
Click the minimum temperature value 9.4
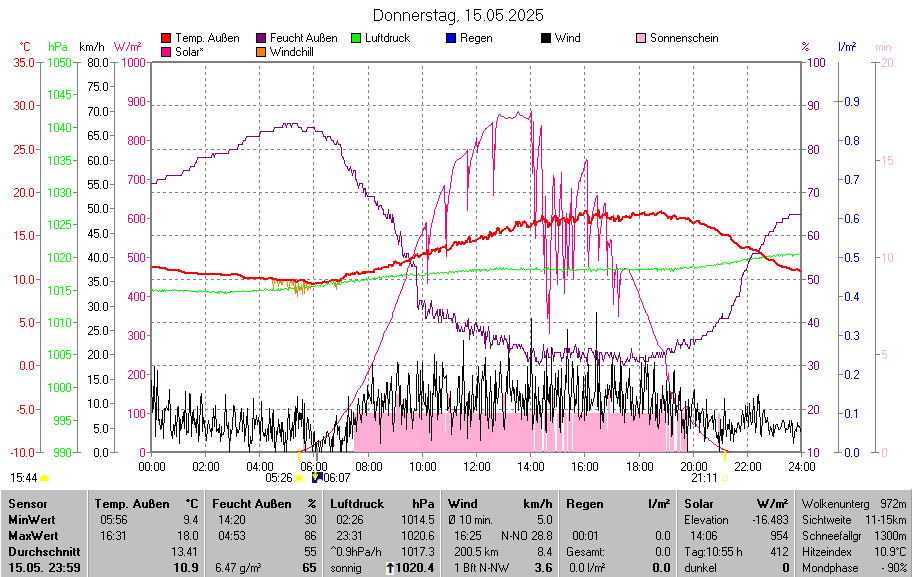[x=190, y=520]
